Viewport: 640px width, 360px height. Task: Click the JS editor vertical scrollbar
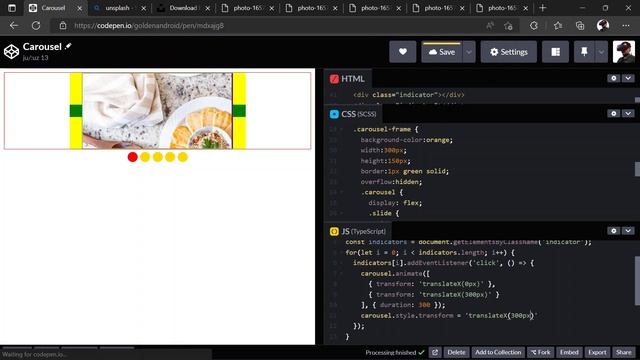[637, 280]
